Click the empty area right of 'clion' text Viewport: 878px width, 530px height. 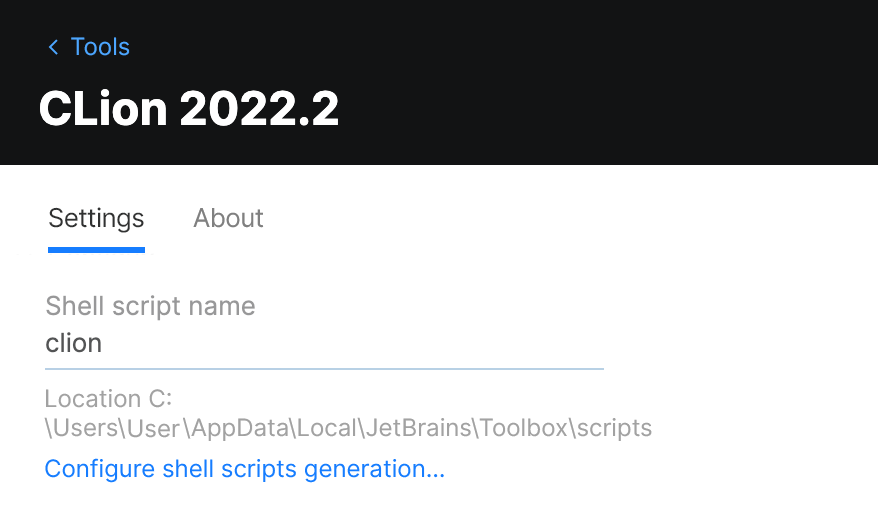[x=400, y=344]
